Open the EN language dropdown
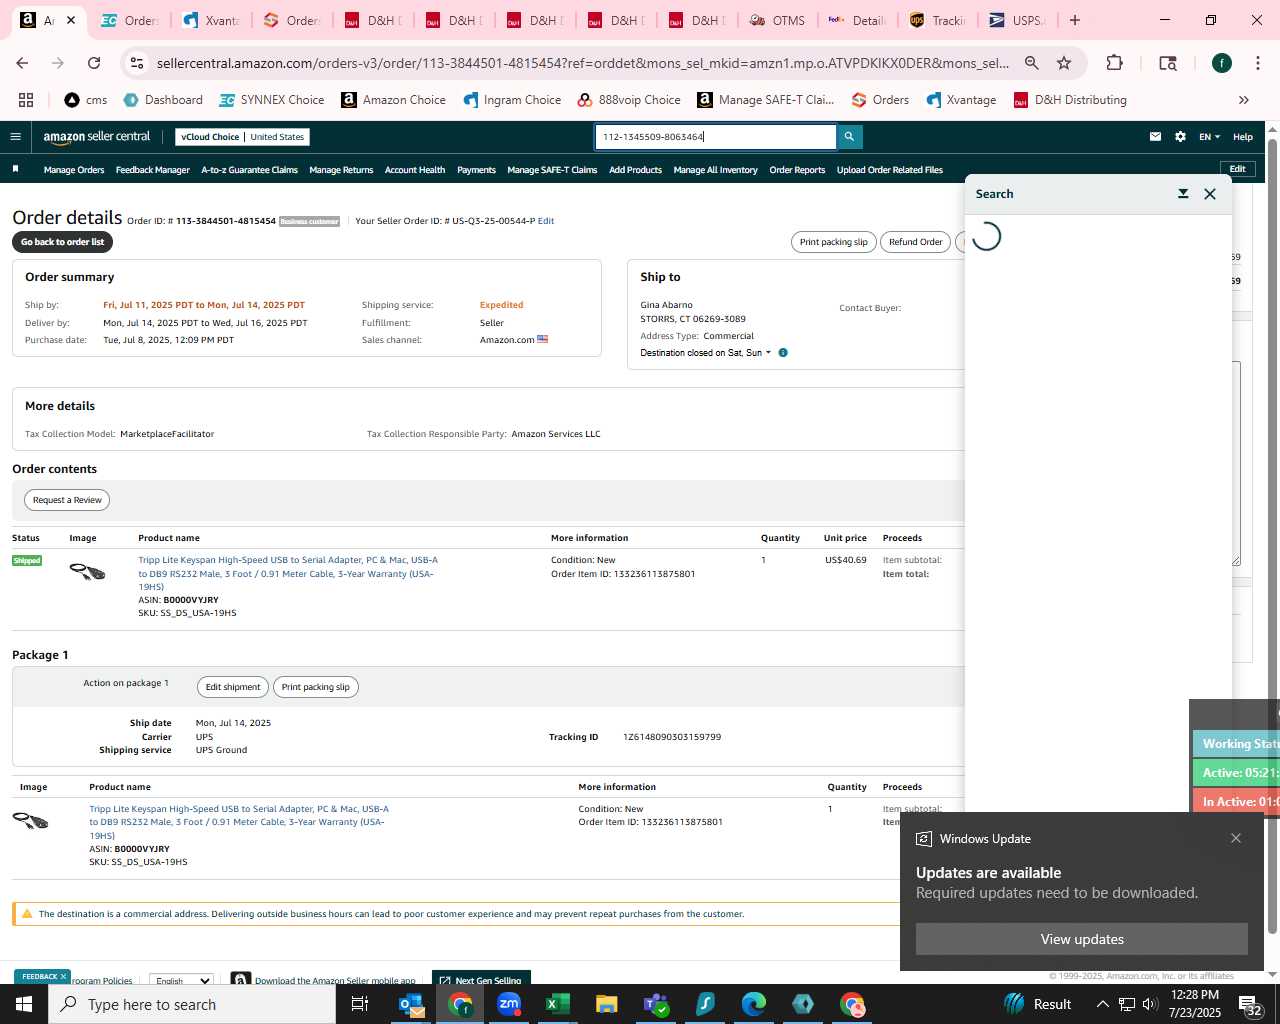This screenshot has height=1024, width=1280. (x=1210, y=137)
